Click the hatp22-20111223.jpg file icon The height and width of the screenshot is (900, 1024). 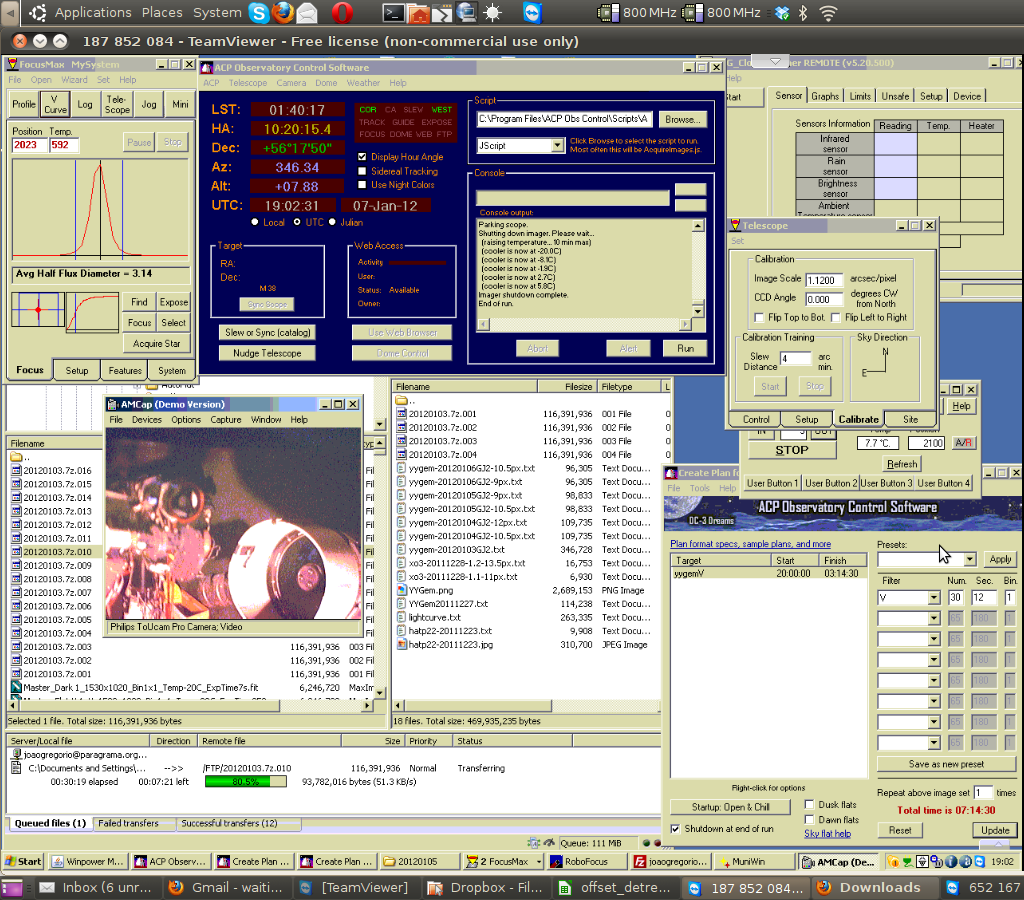coord(402,645)
